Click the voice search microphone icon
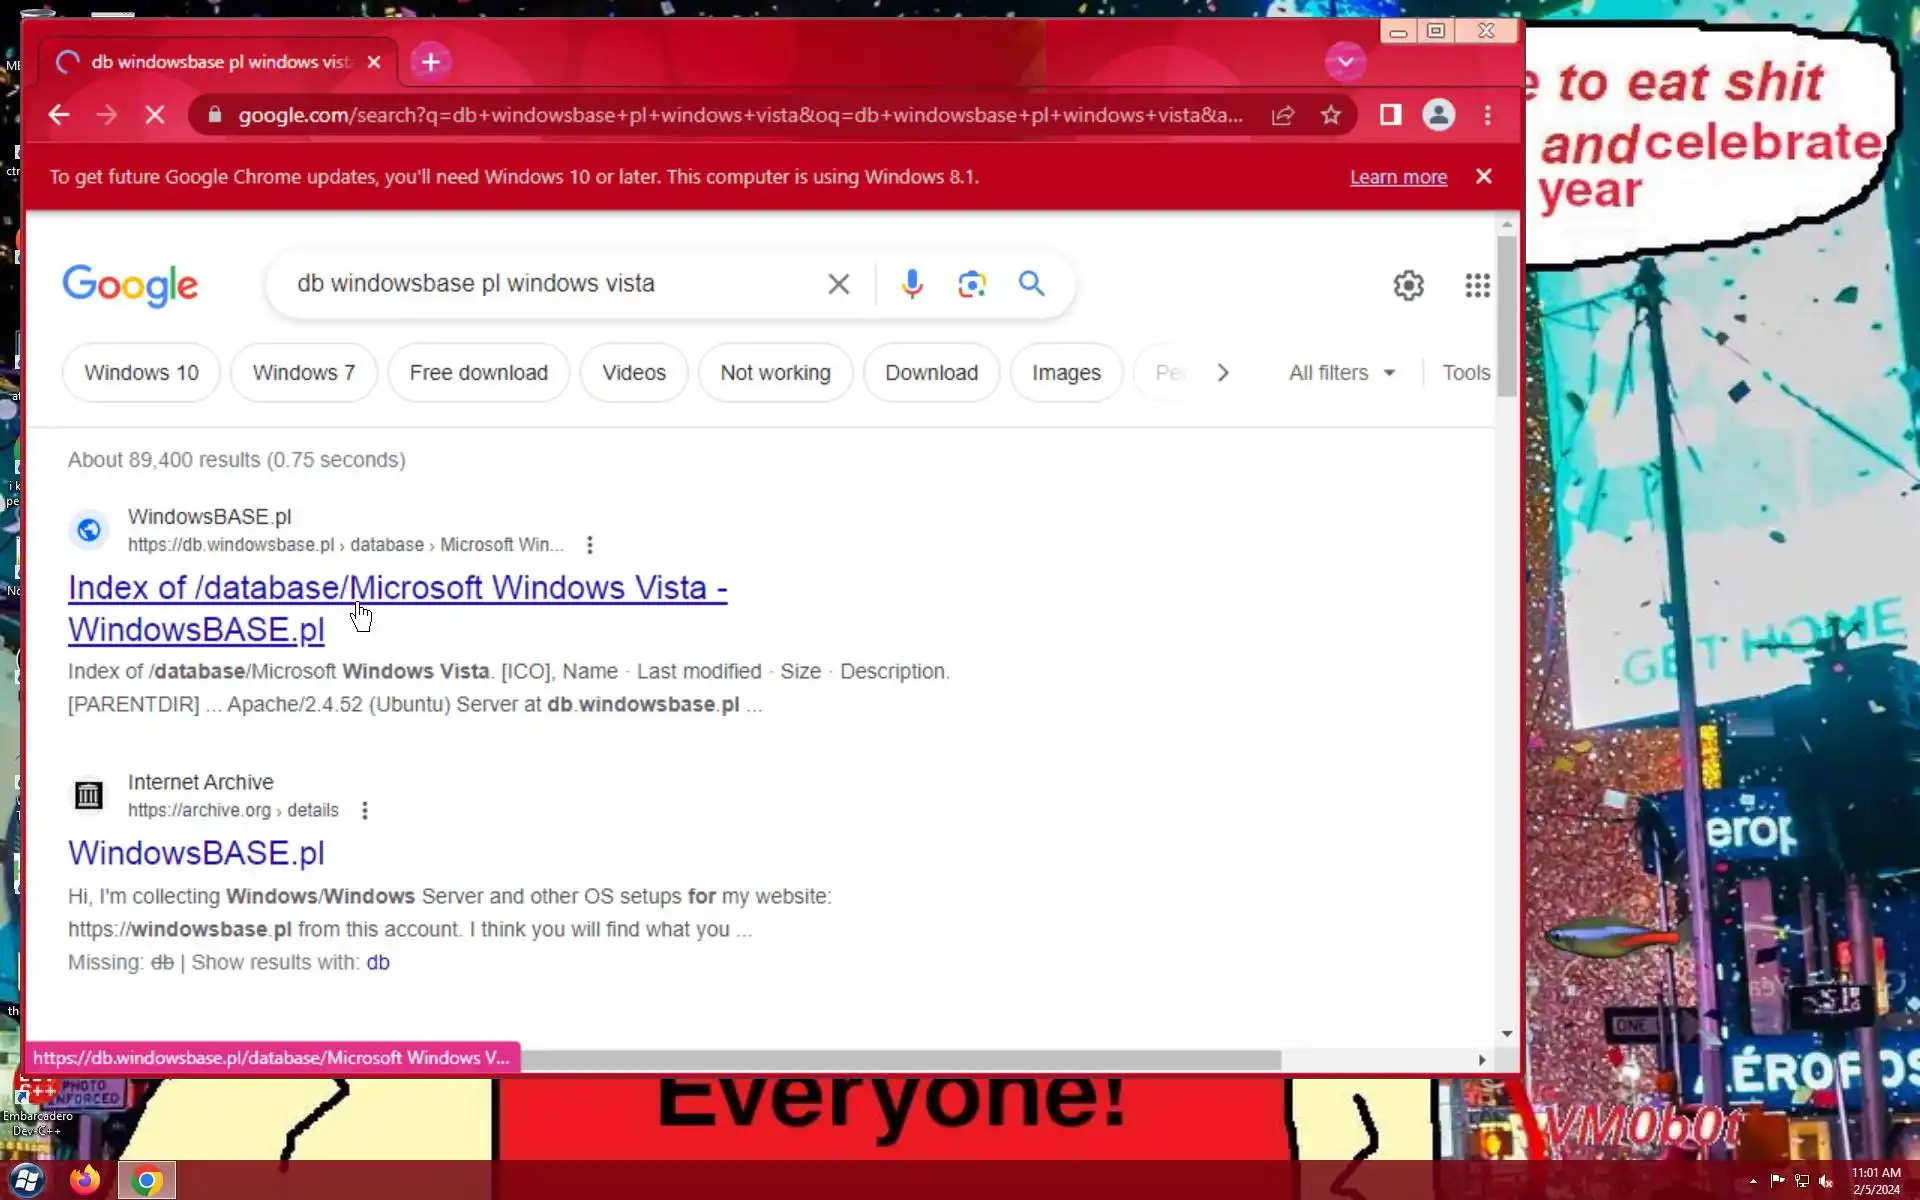 [x=911, y=284]
